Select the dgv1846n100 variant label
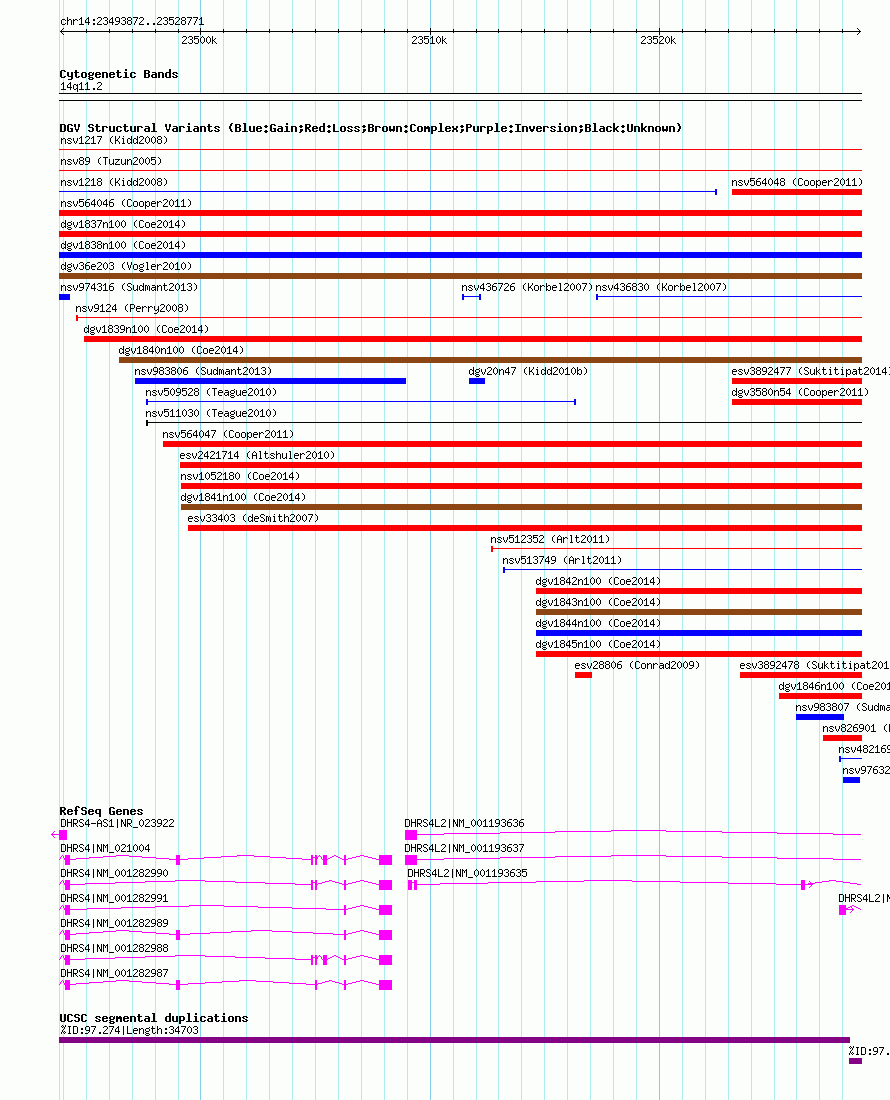 click(x=834, y=688)
